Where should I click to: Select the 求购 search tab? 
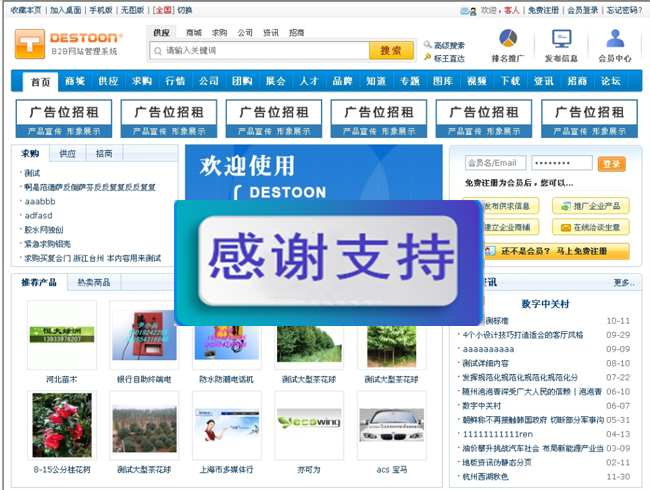pos(219,32)
